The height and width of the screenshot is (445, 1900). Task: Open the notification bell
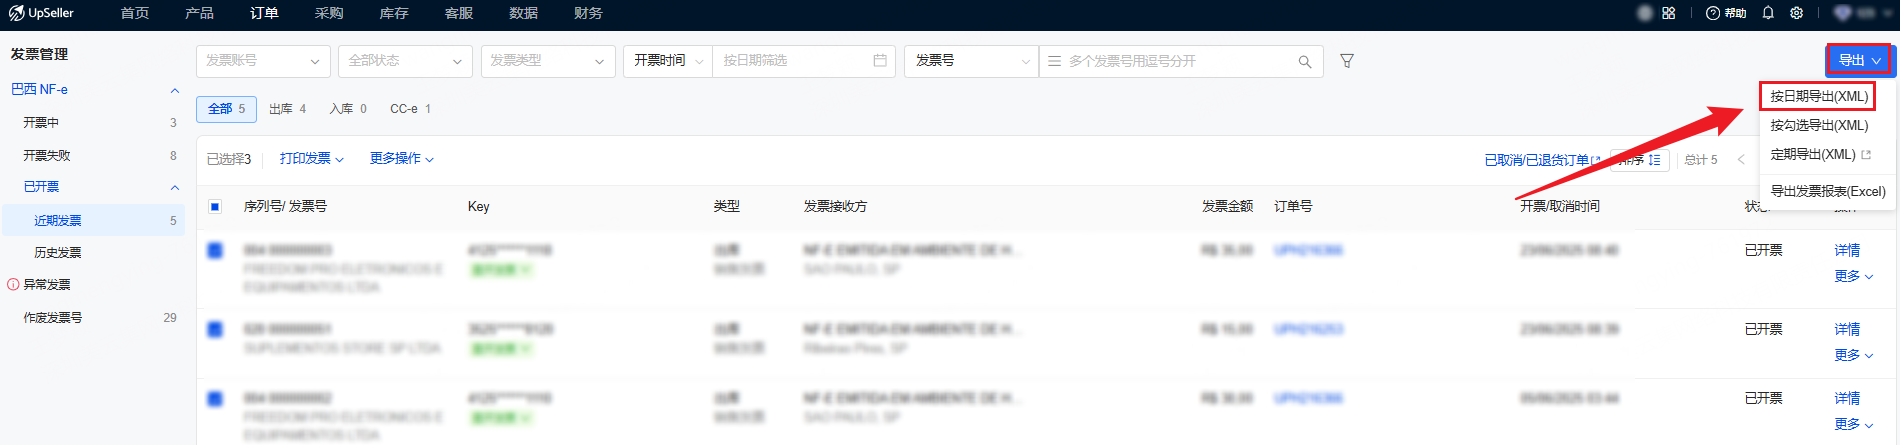click(1768, 13)
